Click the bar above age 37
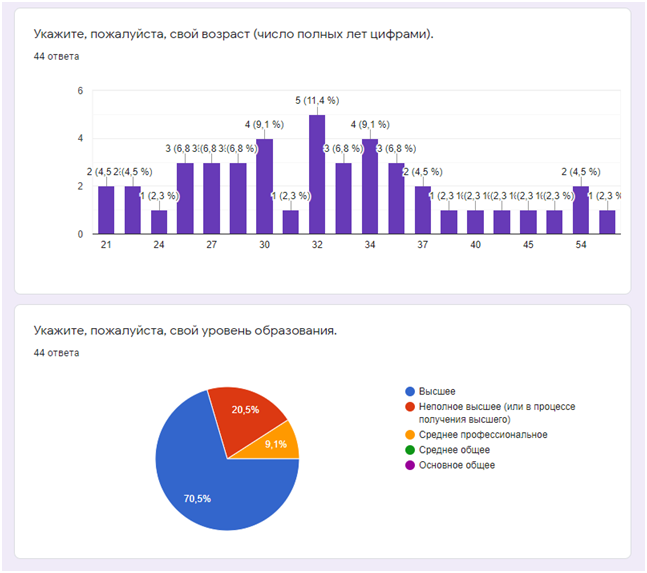647x573 pixels. [423, 210]
